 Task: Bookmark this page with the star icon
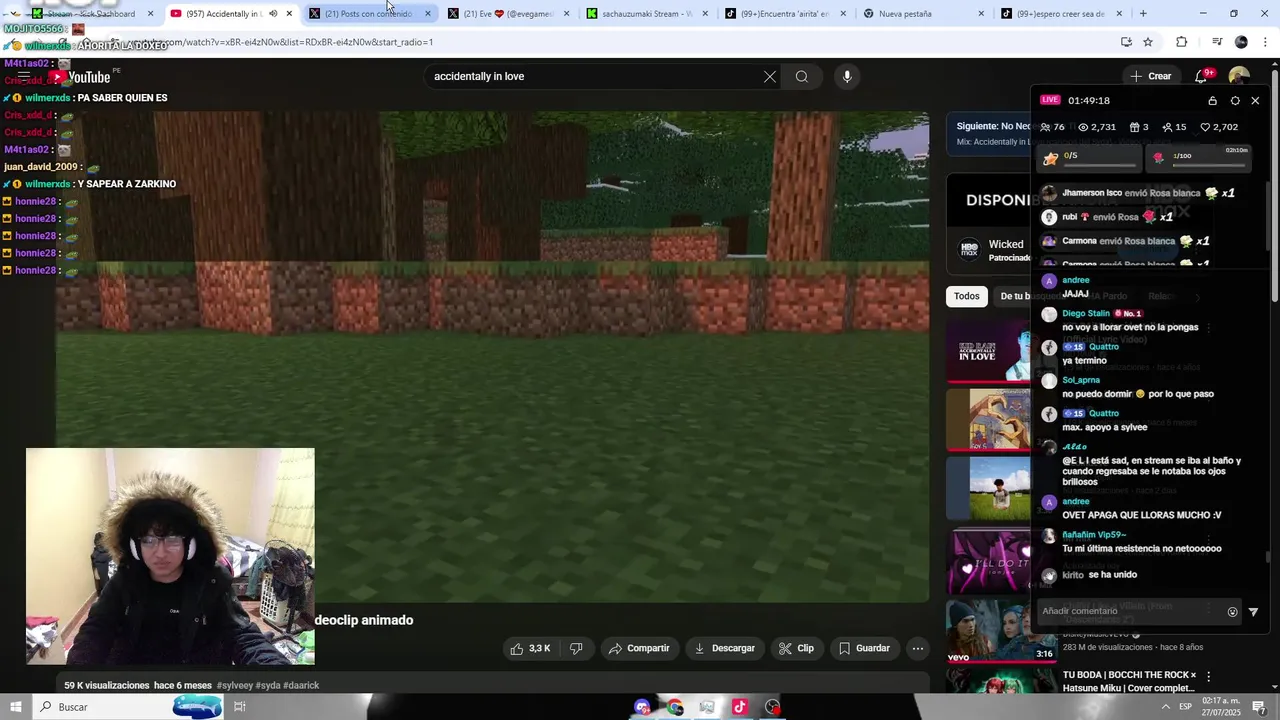[x=1148, y=42]
